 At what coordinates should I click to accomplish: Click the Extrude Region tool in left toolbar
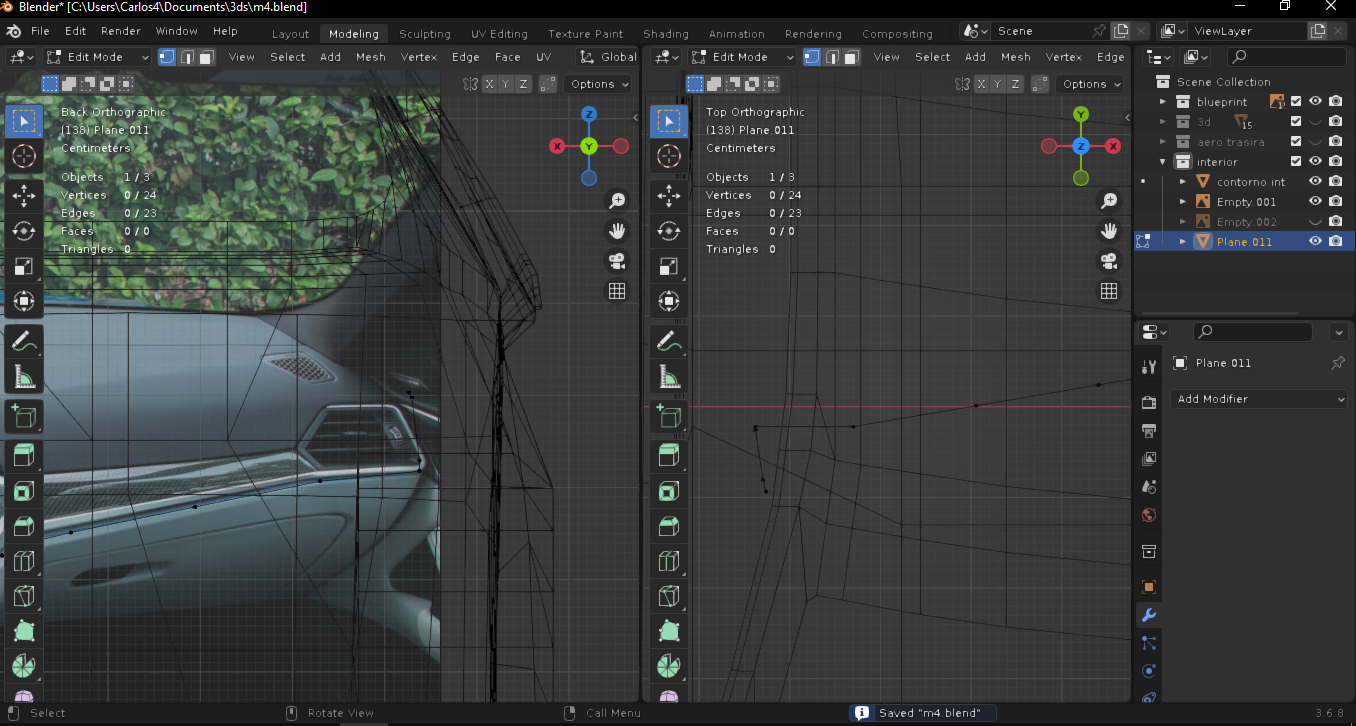tap(24, 456)
